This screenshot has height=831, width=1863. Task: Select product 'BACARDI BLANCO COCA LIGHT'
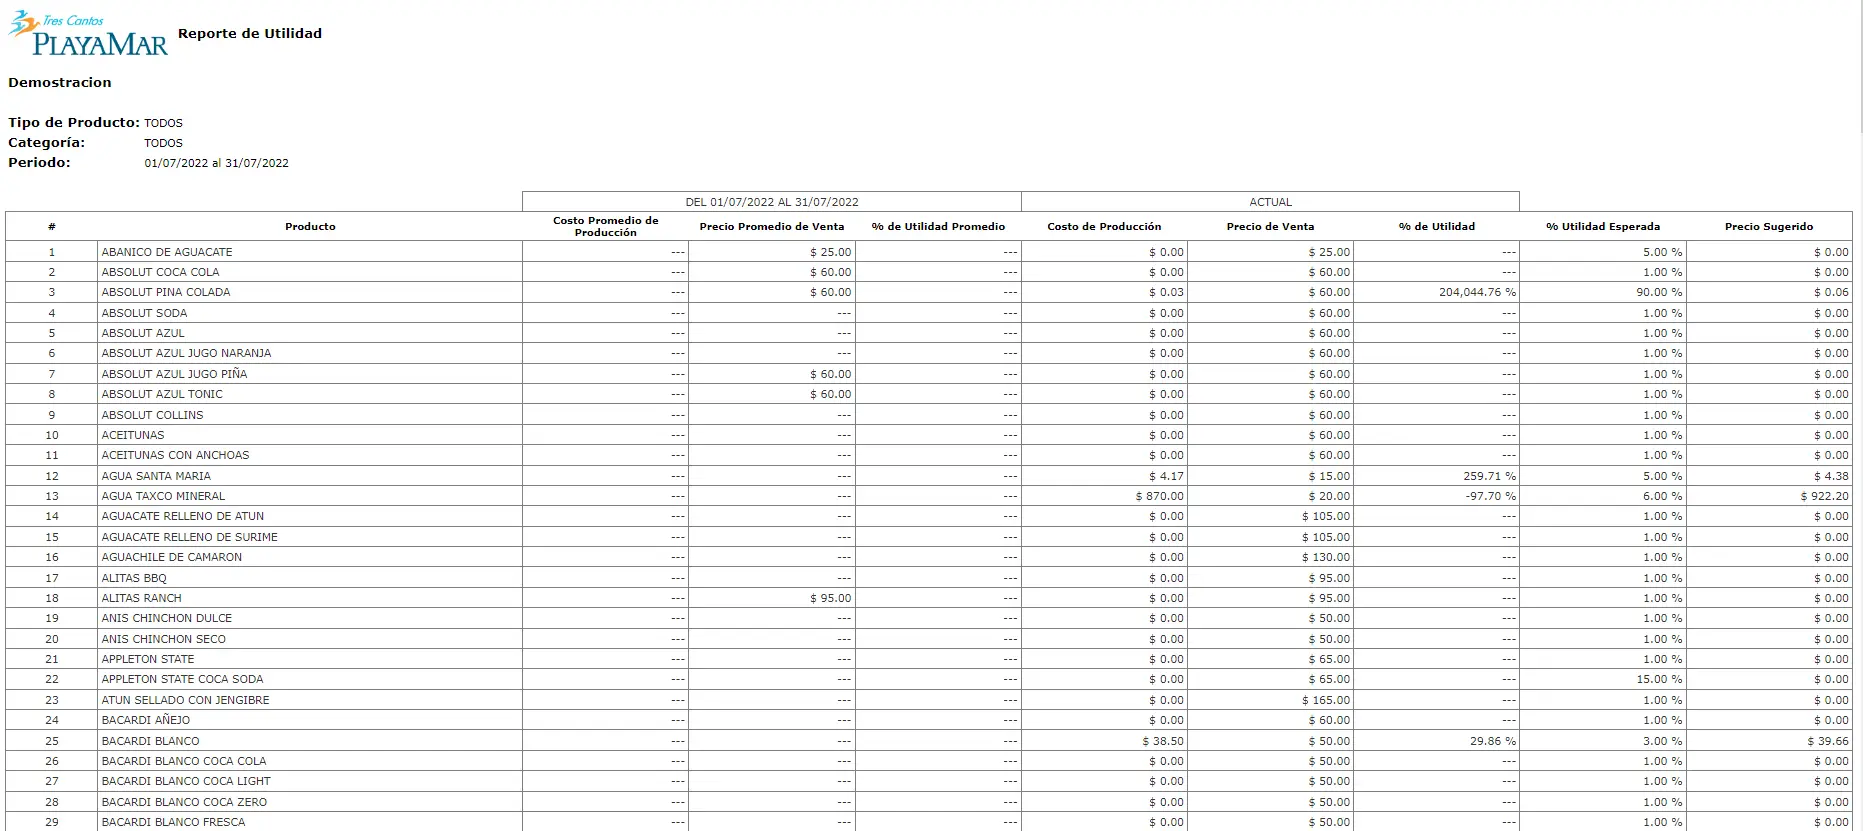(186, 781)
